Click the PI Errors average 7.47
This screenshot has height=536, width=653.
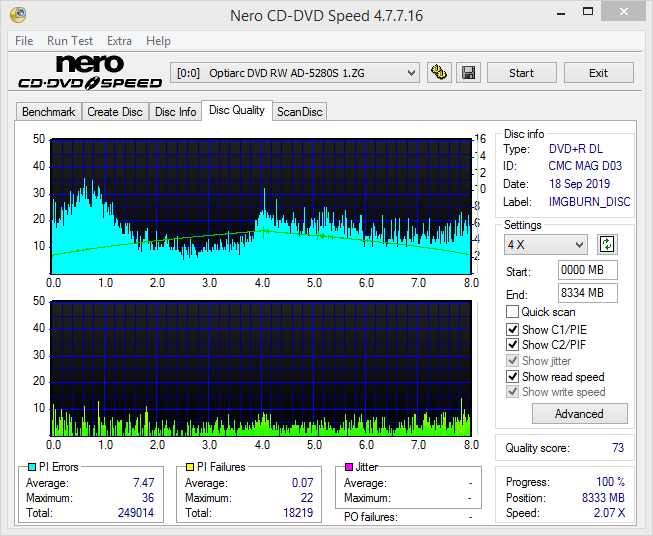pyautogui.click(x=144, y=483)
